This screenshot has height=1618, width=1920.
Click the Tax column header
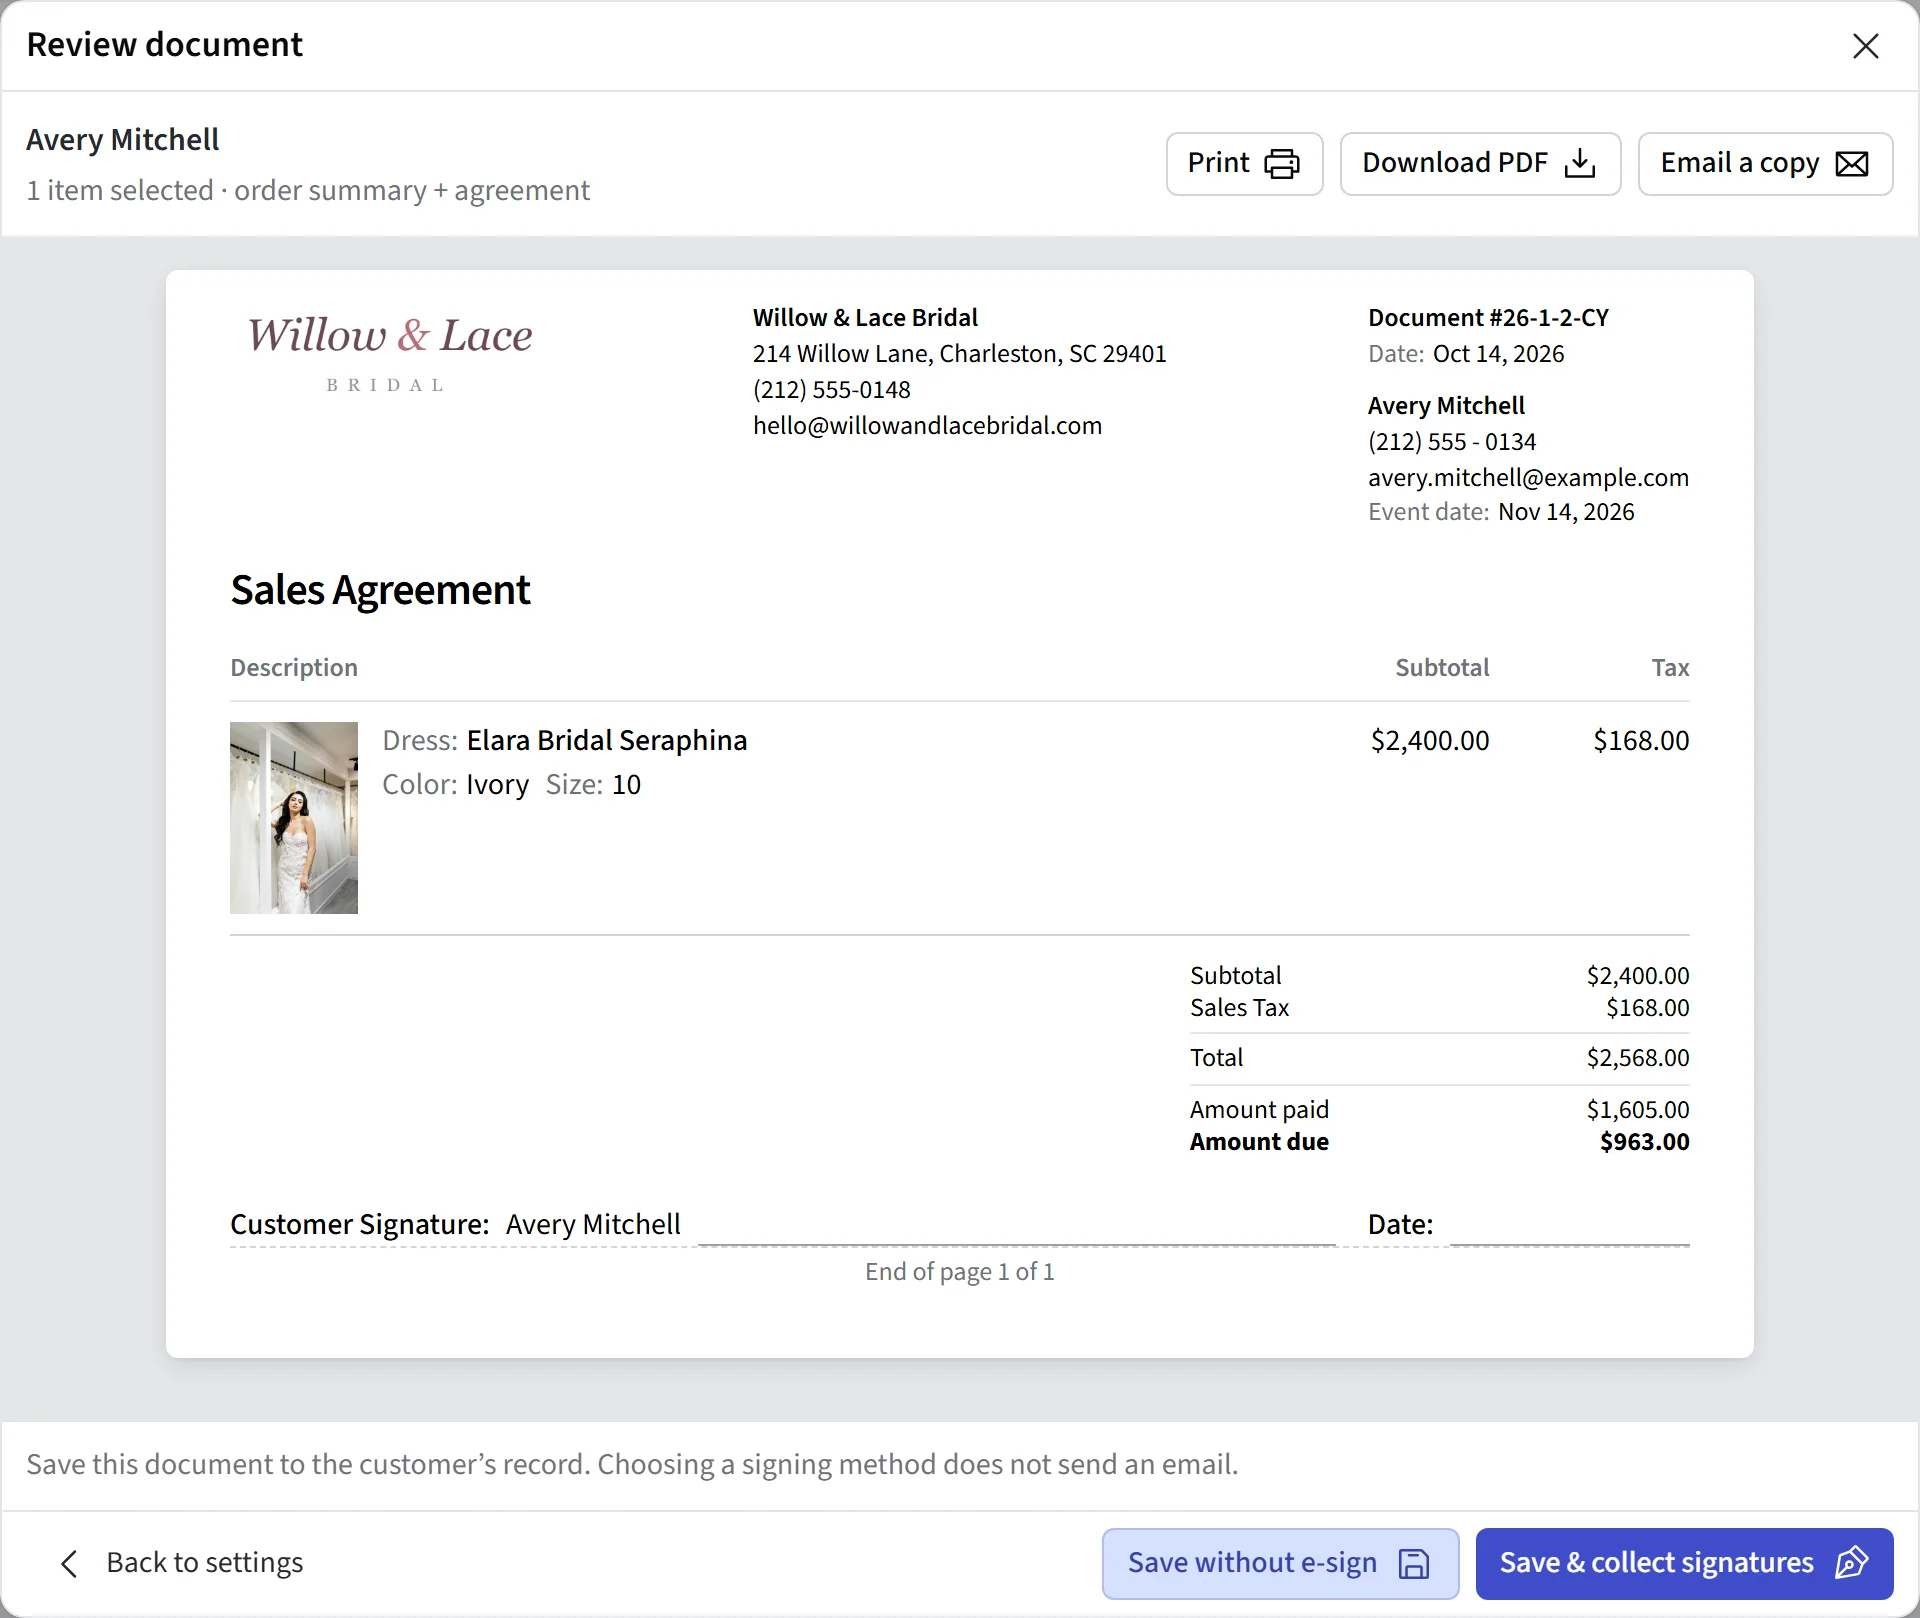(1670, 668)
